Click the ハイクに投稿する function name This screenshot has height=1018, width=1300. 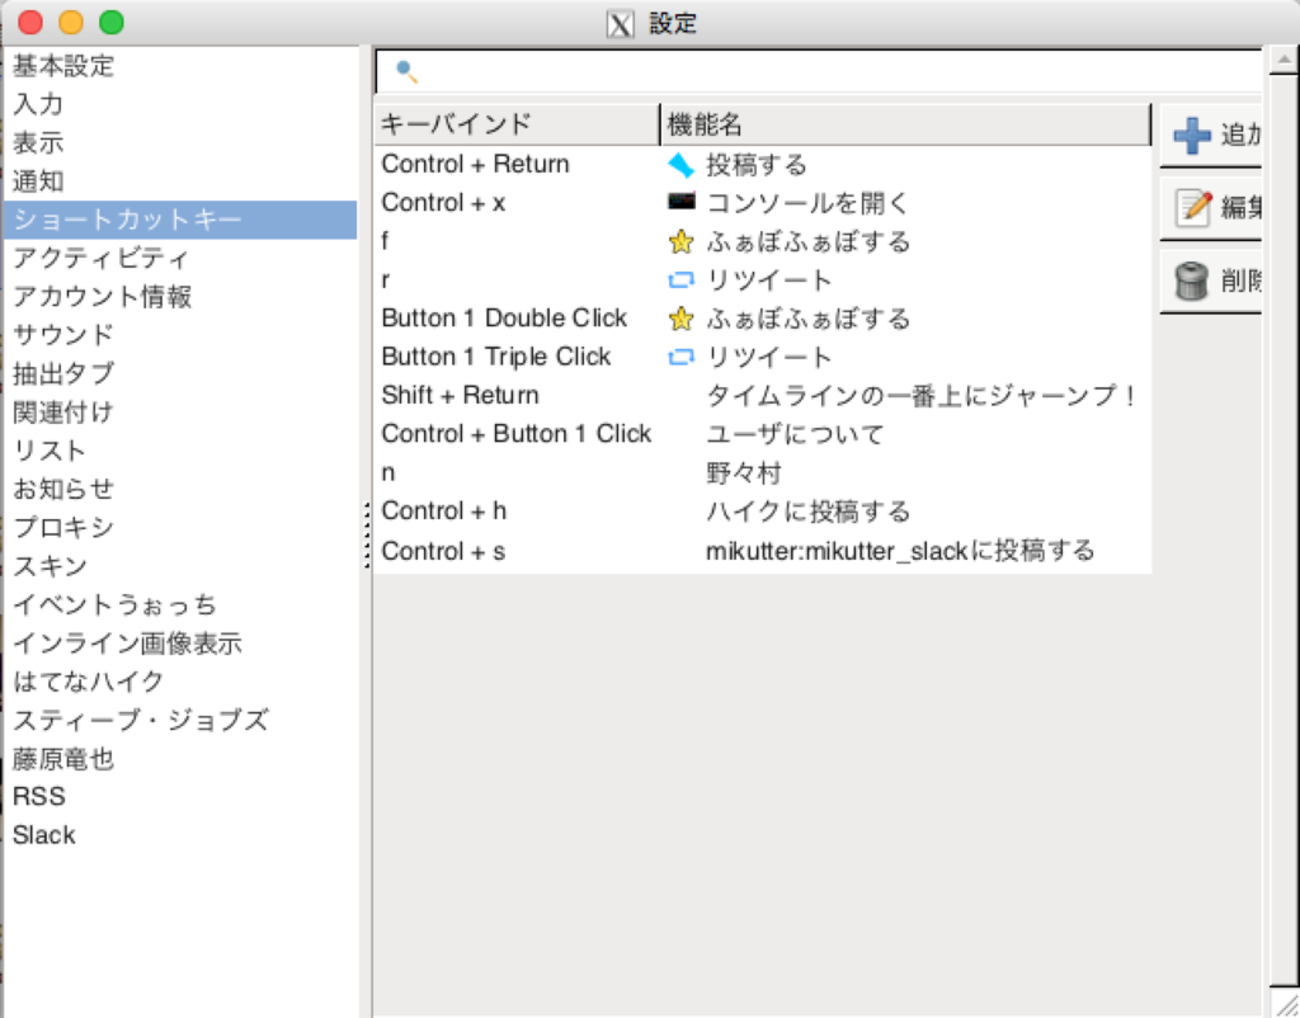click(x=808, y=511)
